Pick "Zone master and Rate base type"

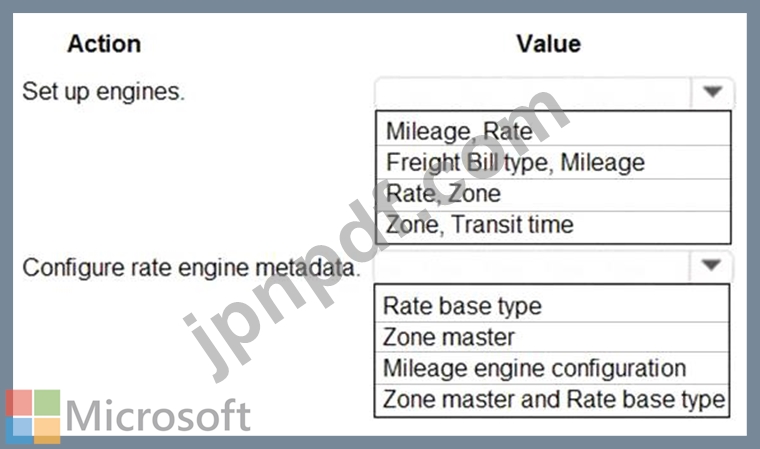pos(553,399)
